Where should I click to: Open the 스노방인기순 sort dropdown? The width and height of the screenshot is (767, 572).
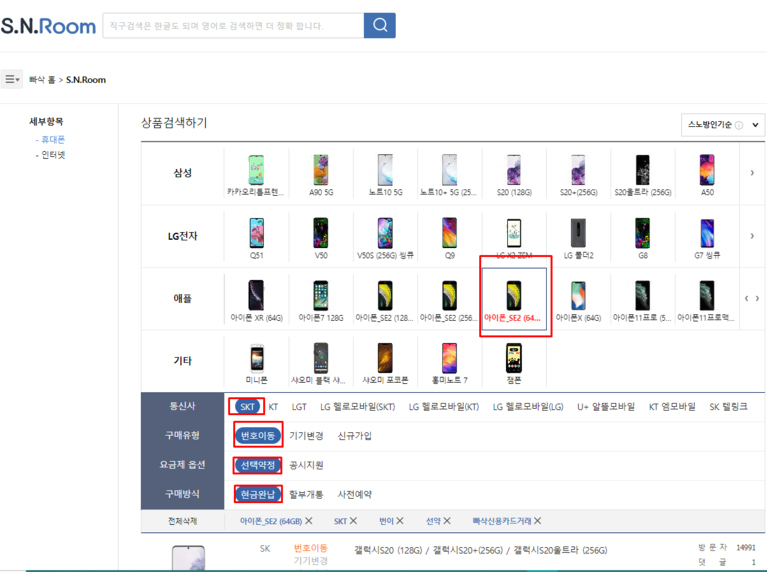(x=722, y=125)
